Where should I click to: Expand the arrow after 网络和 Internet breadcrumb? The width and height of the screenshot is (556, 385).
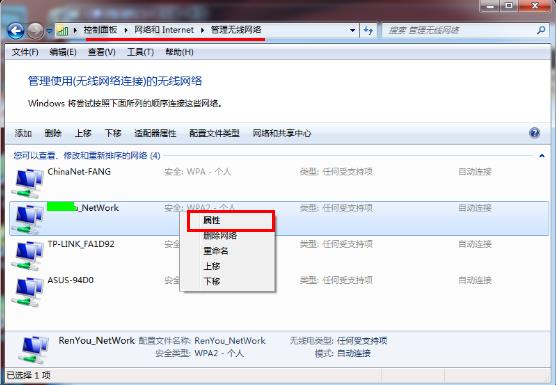point(202,30)
